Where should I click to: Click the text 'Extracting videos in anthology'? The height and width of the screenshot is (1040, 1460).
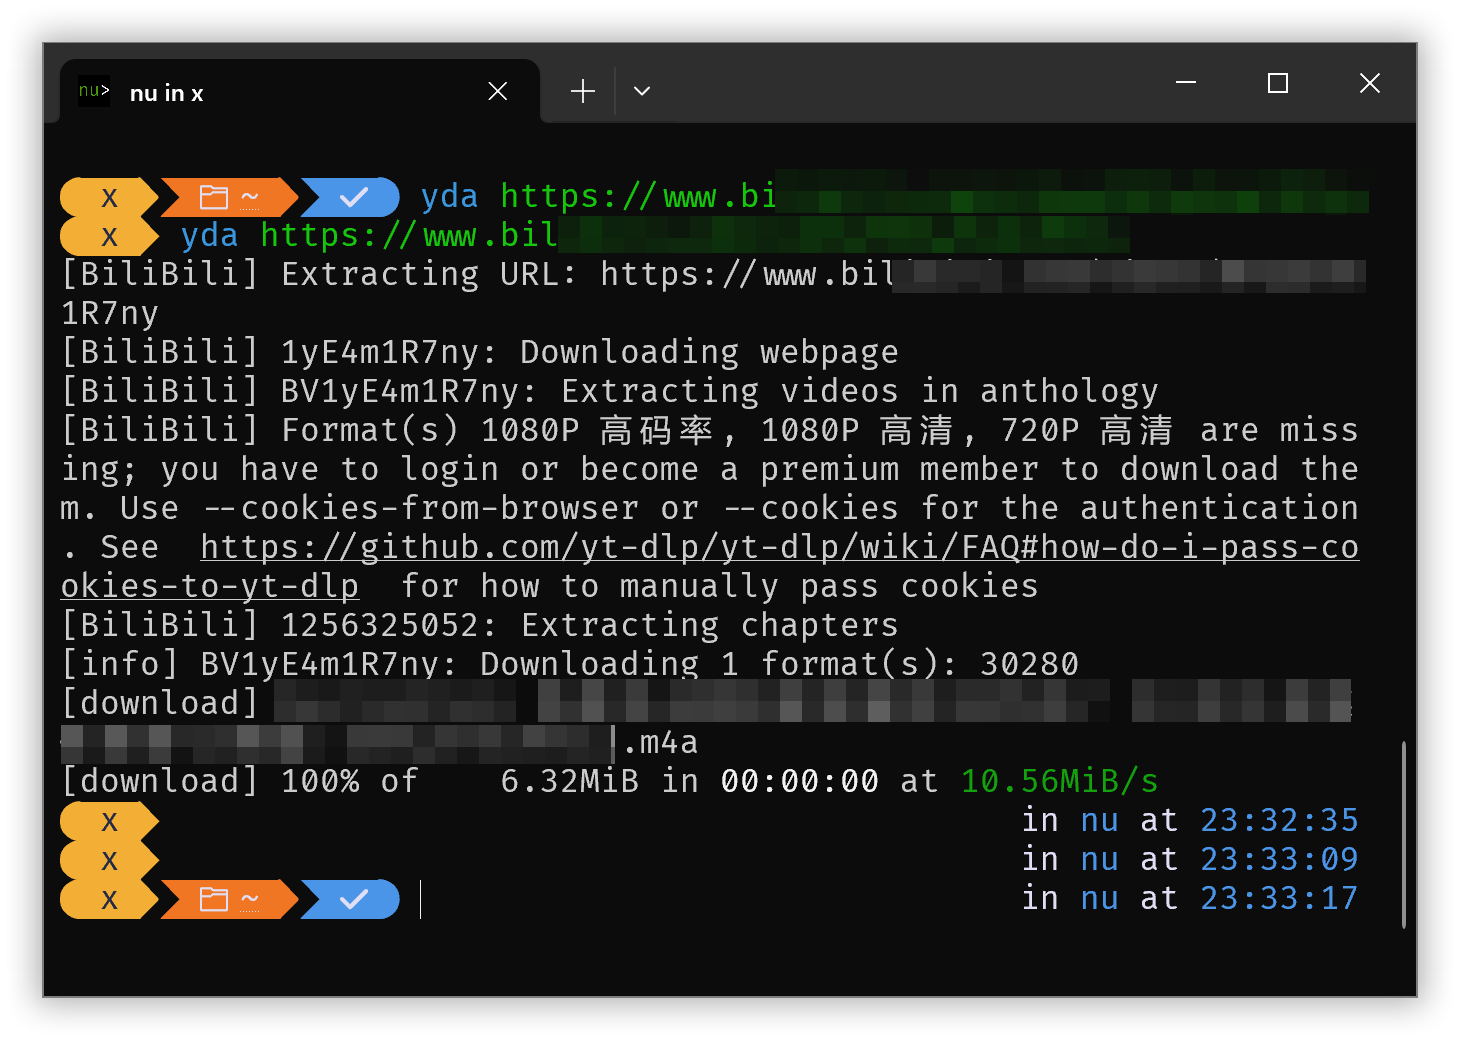[859, 392]
